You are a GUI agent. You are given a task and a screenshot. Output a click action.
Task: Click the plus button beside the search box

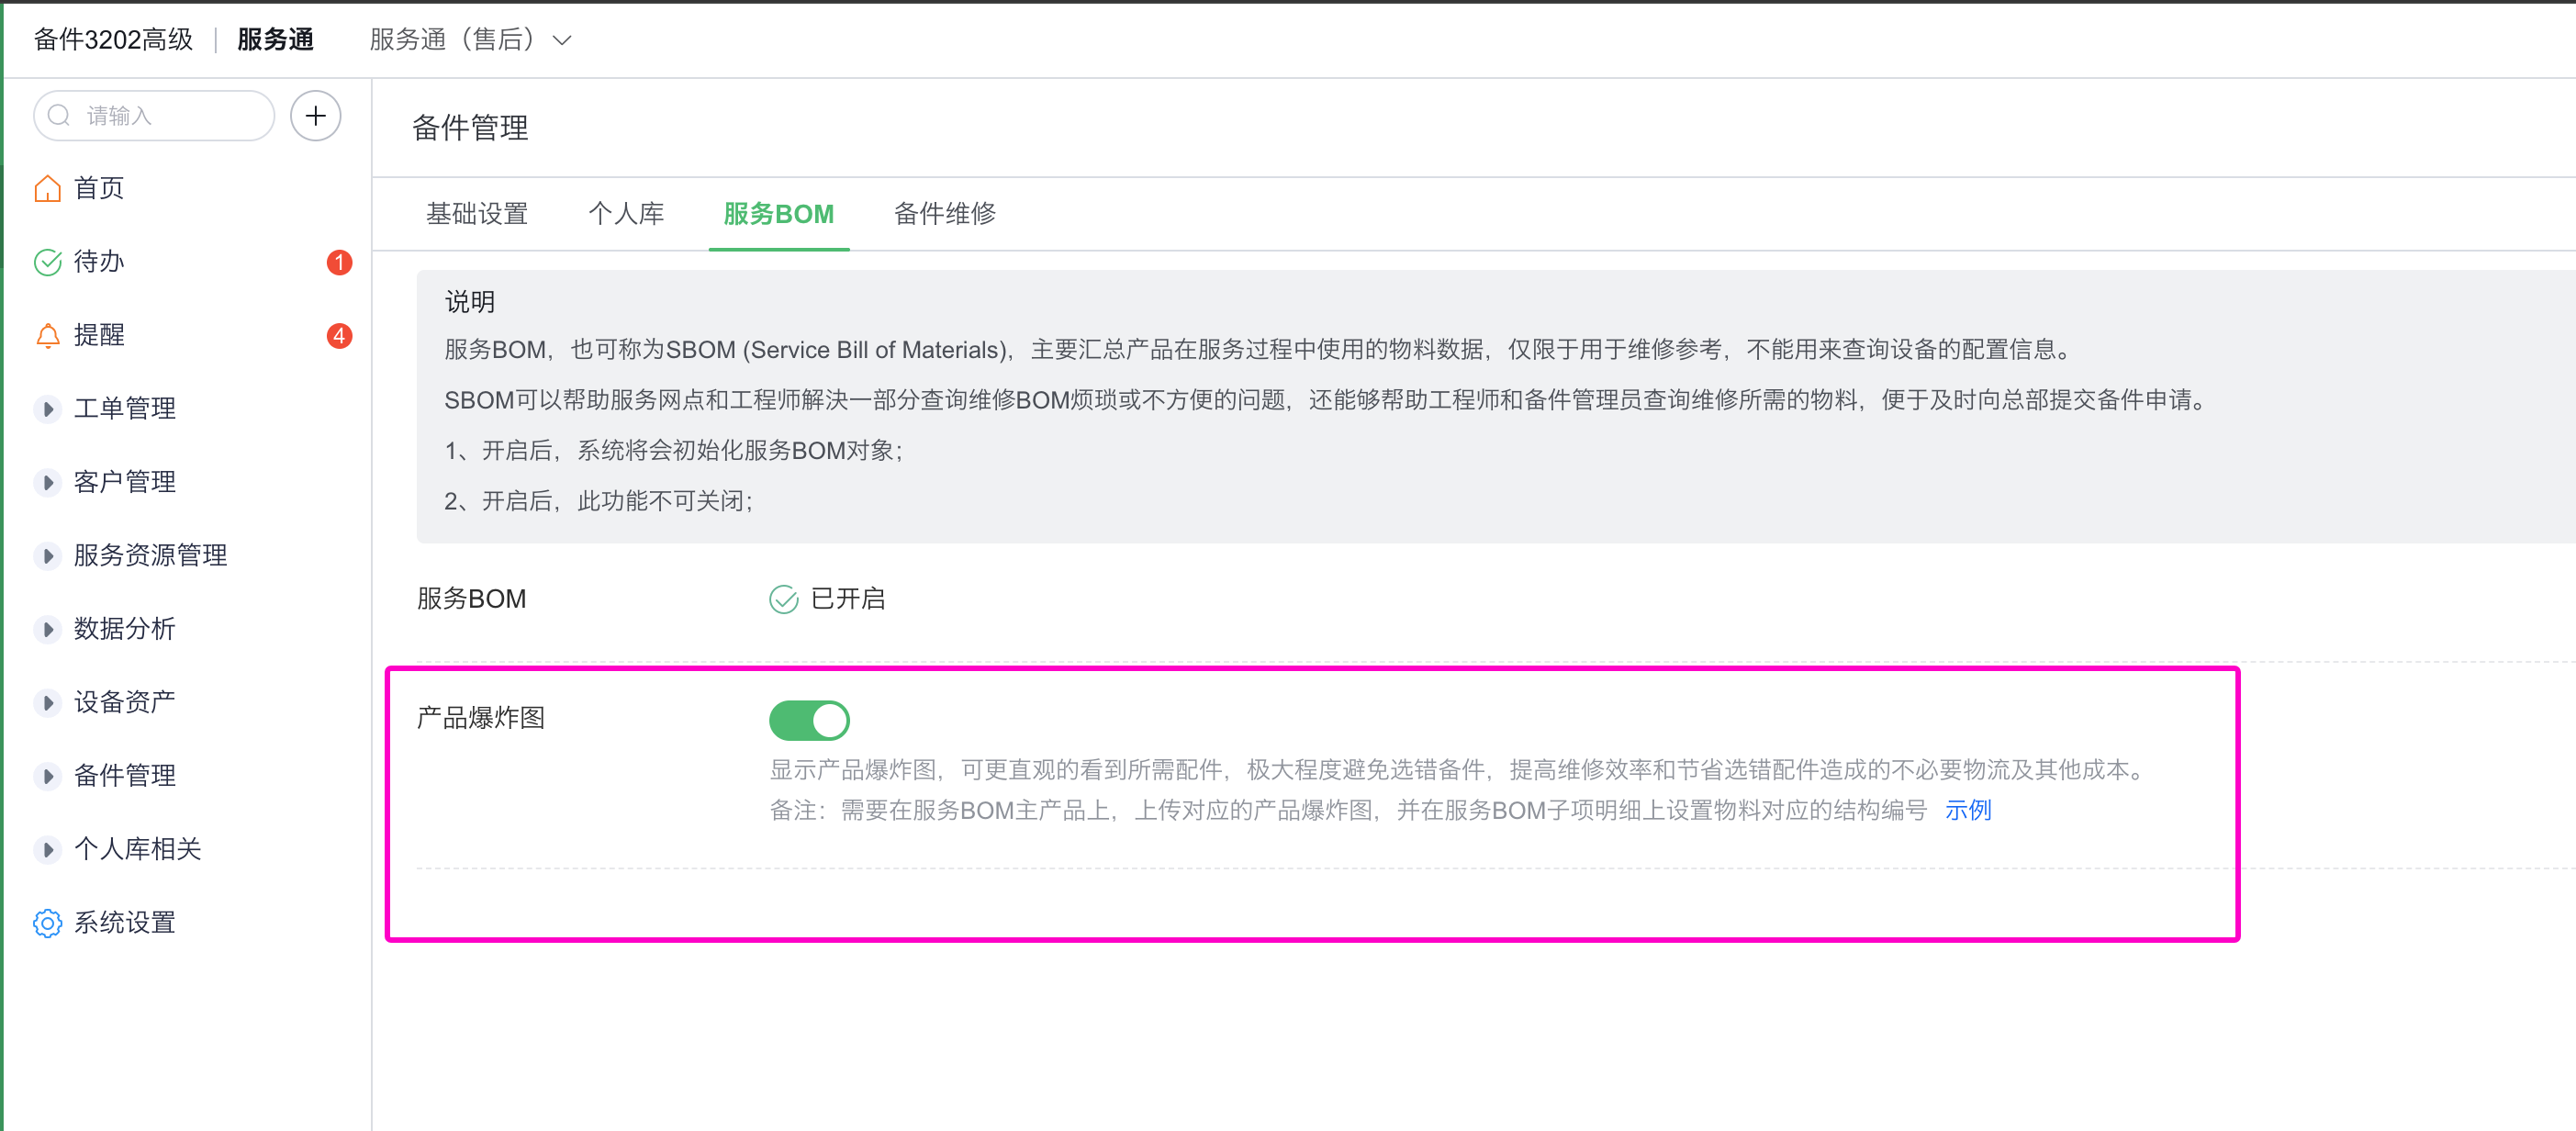pos(315,116)
